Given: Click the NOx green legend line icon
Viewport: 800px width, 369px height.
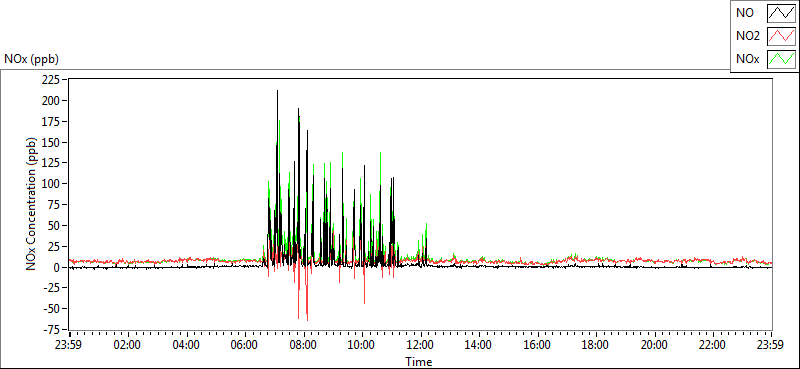Looking at the screenshot, I should point(781,59).
